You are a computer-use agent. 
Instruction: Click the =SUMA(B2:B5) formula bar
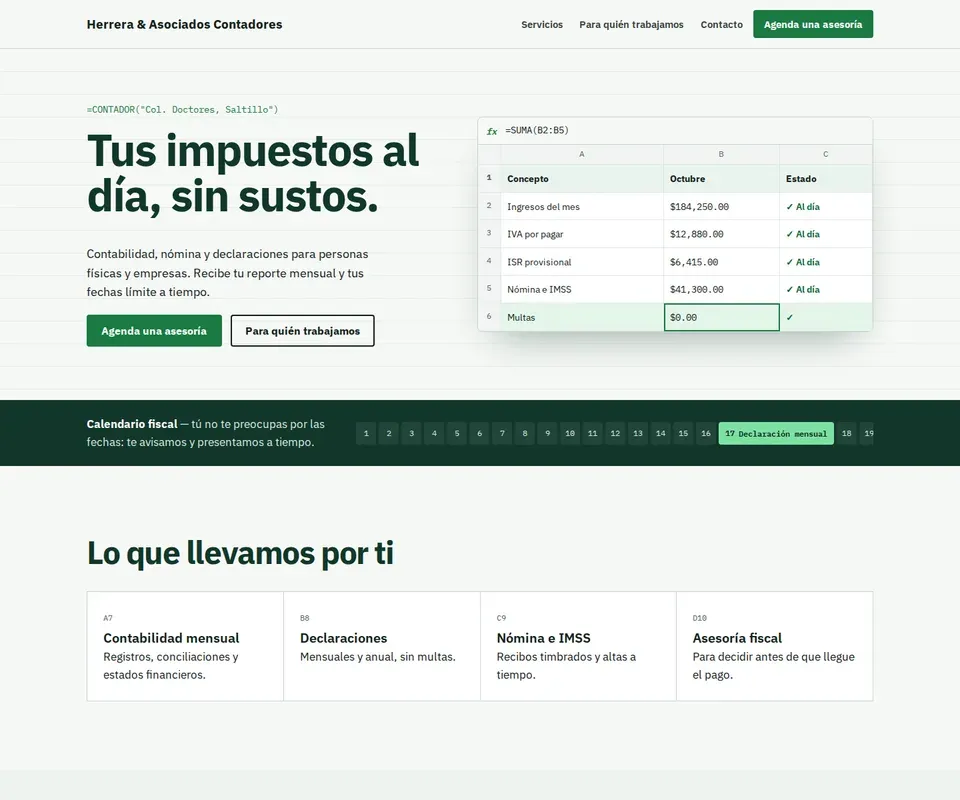coord(675,130)
